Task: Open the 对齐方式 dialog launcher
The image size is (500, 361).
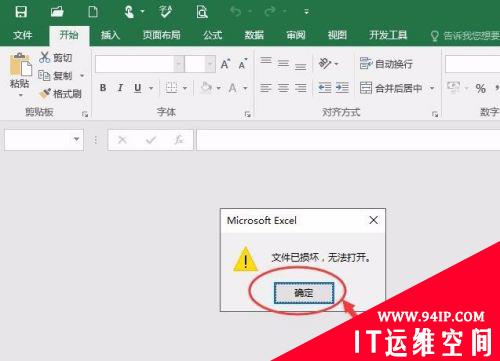Action: point(435,114)
